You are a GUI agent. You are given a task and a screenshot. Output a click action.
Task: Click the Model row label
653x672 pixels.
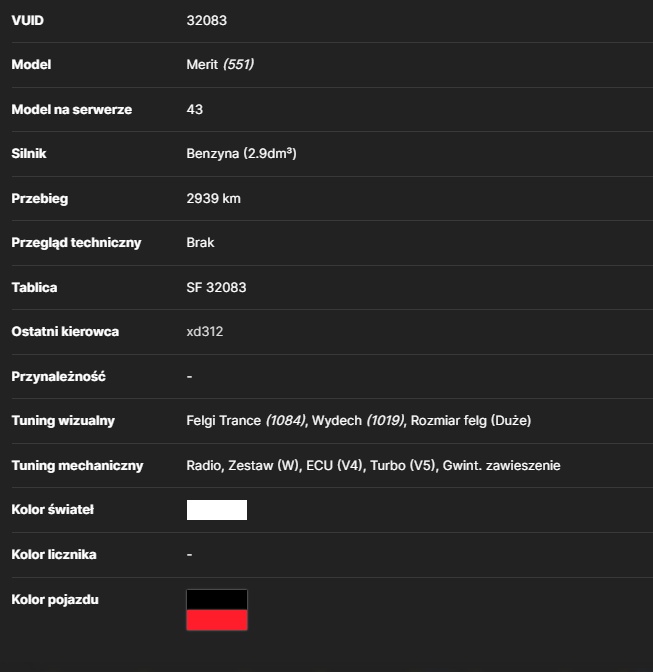(31, 64)
